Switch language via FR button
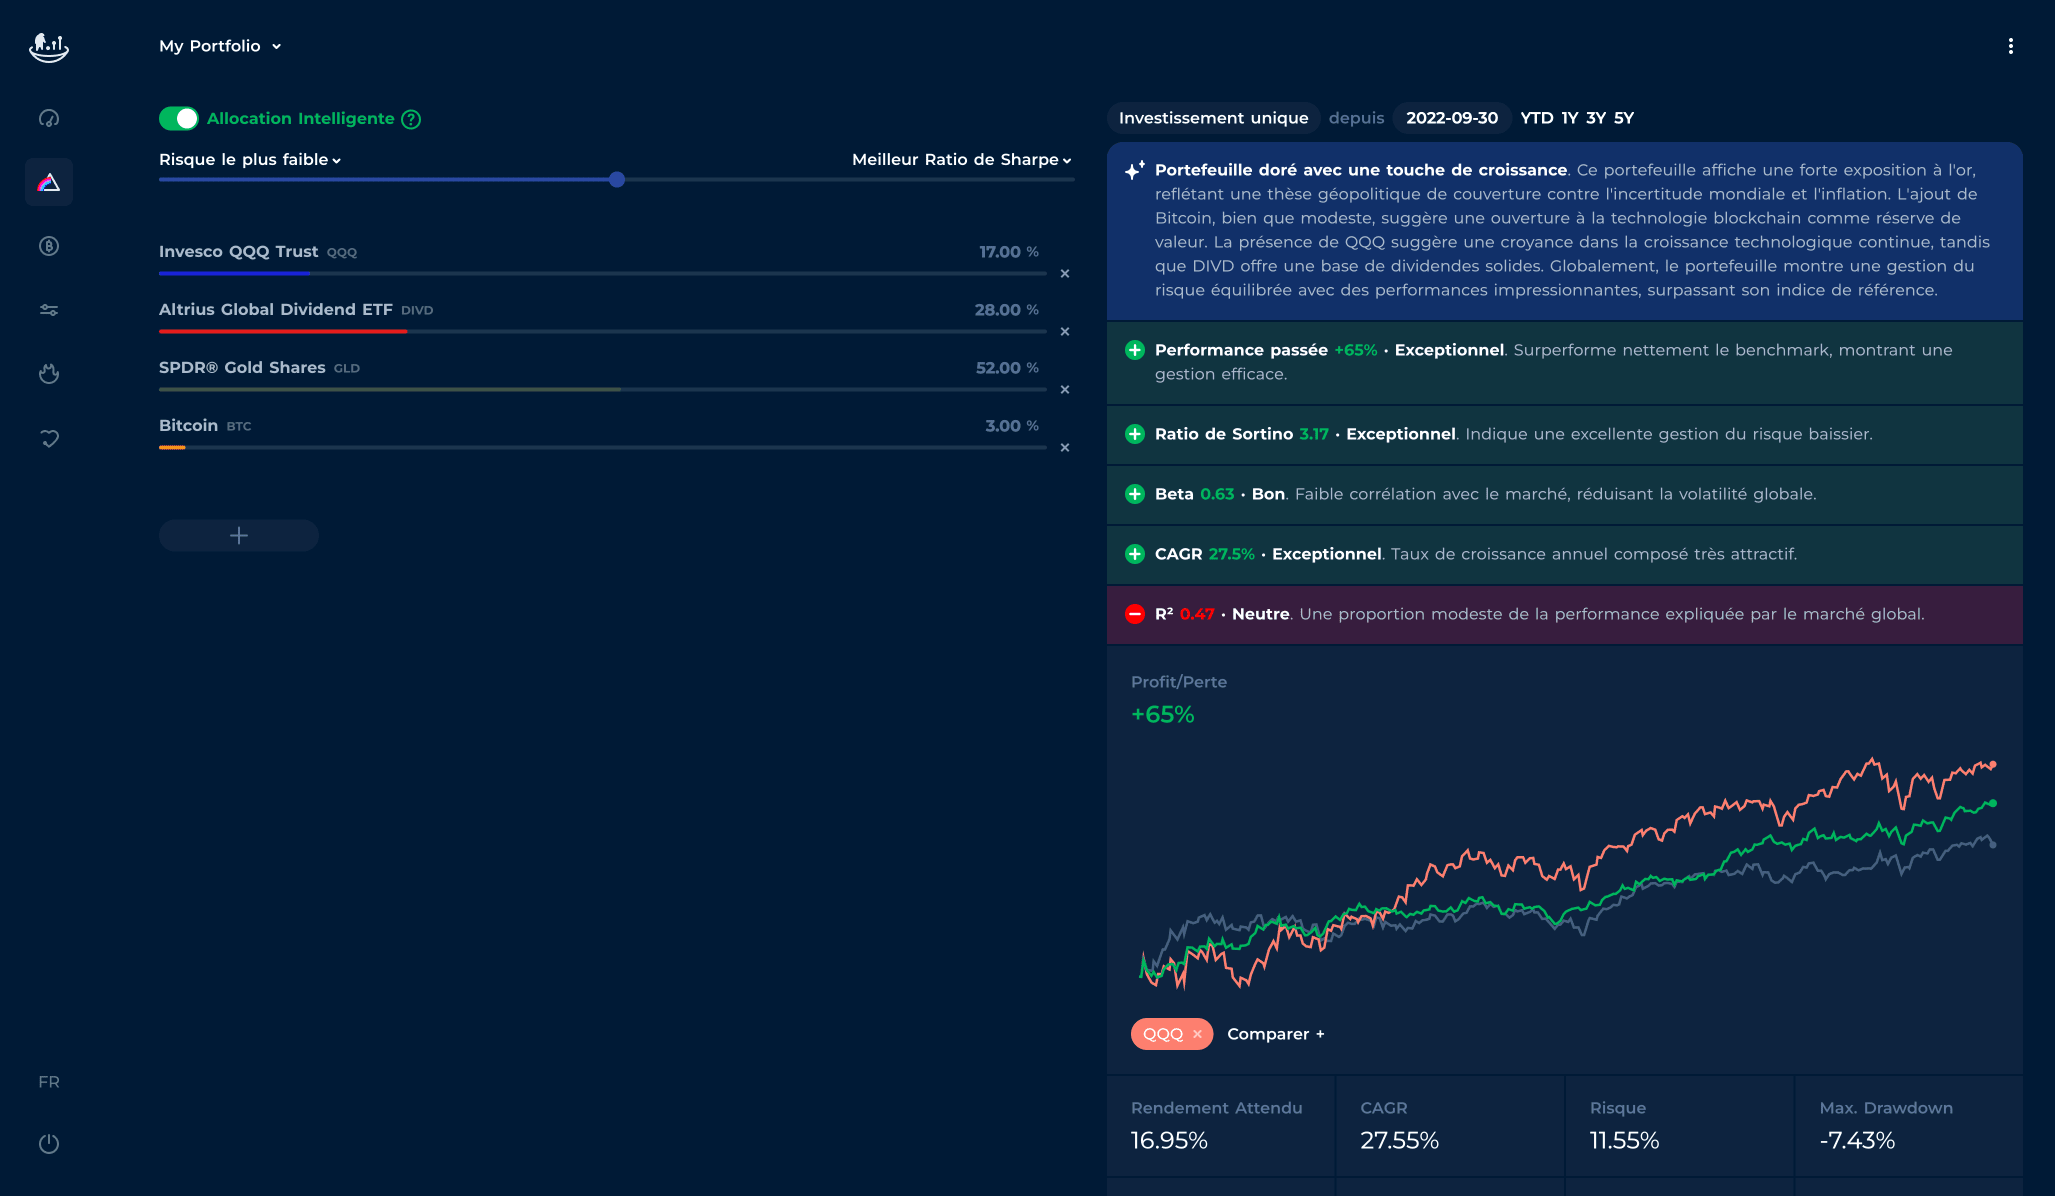 (x=49, y=1082)
